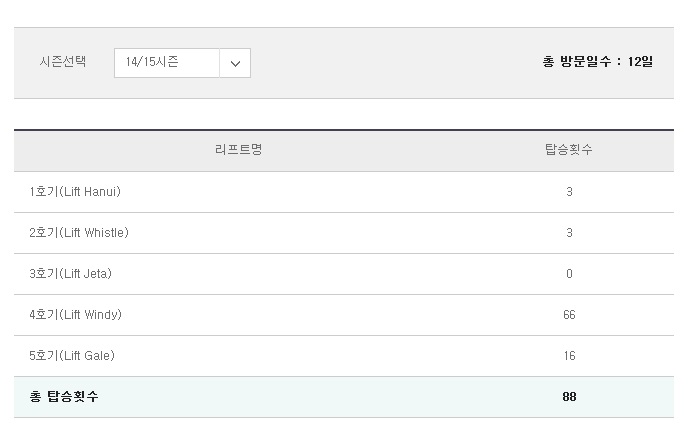Screen dimensions: 693x433
Task: Select the 2호기(Lift Whistle) row
Action: (x=344, y=233)
